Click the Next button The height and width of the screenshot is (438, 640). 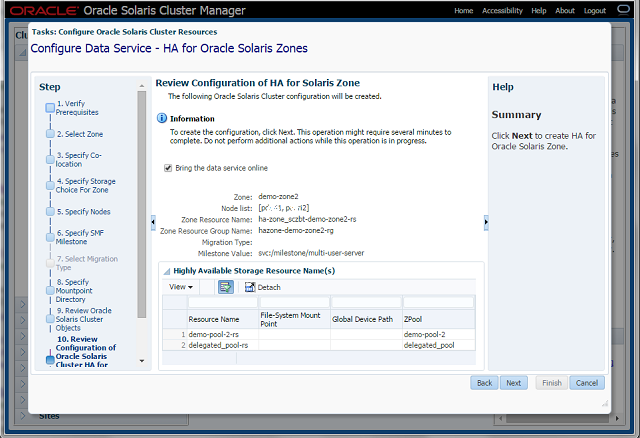tap(513, 383)
